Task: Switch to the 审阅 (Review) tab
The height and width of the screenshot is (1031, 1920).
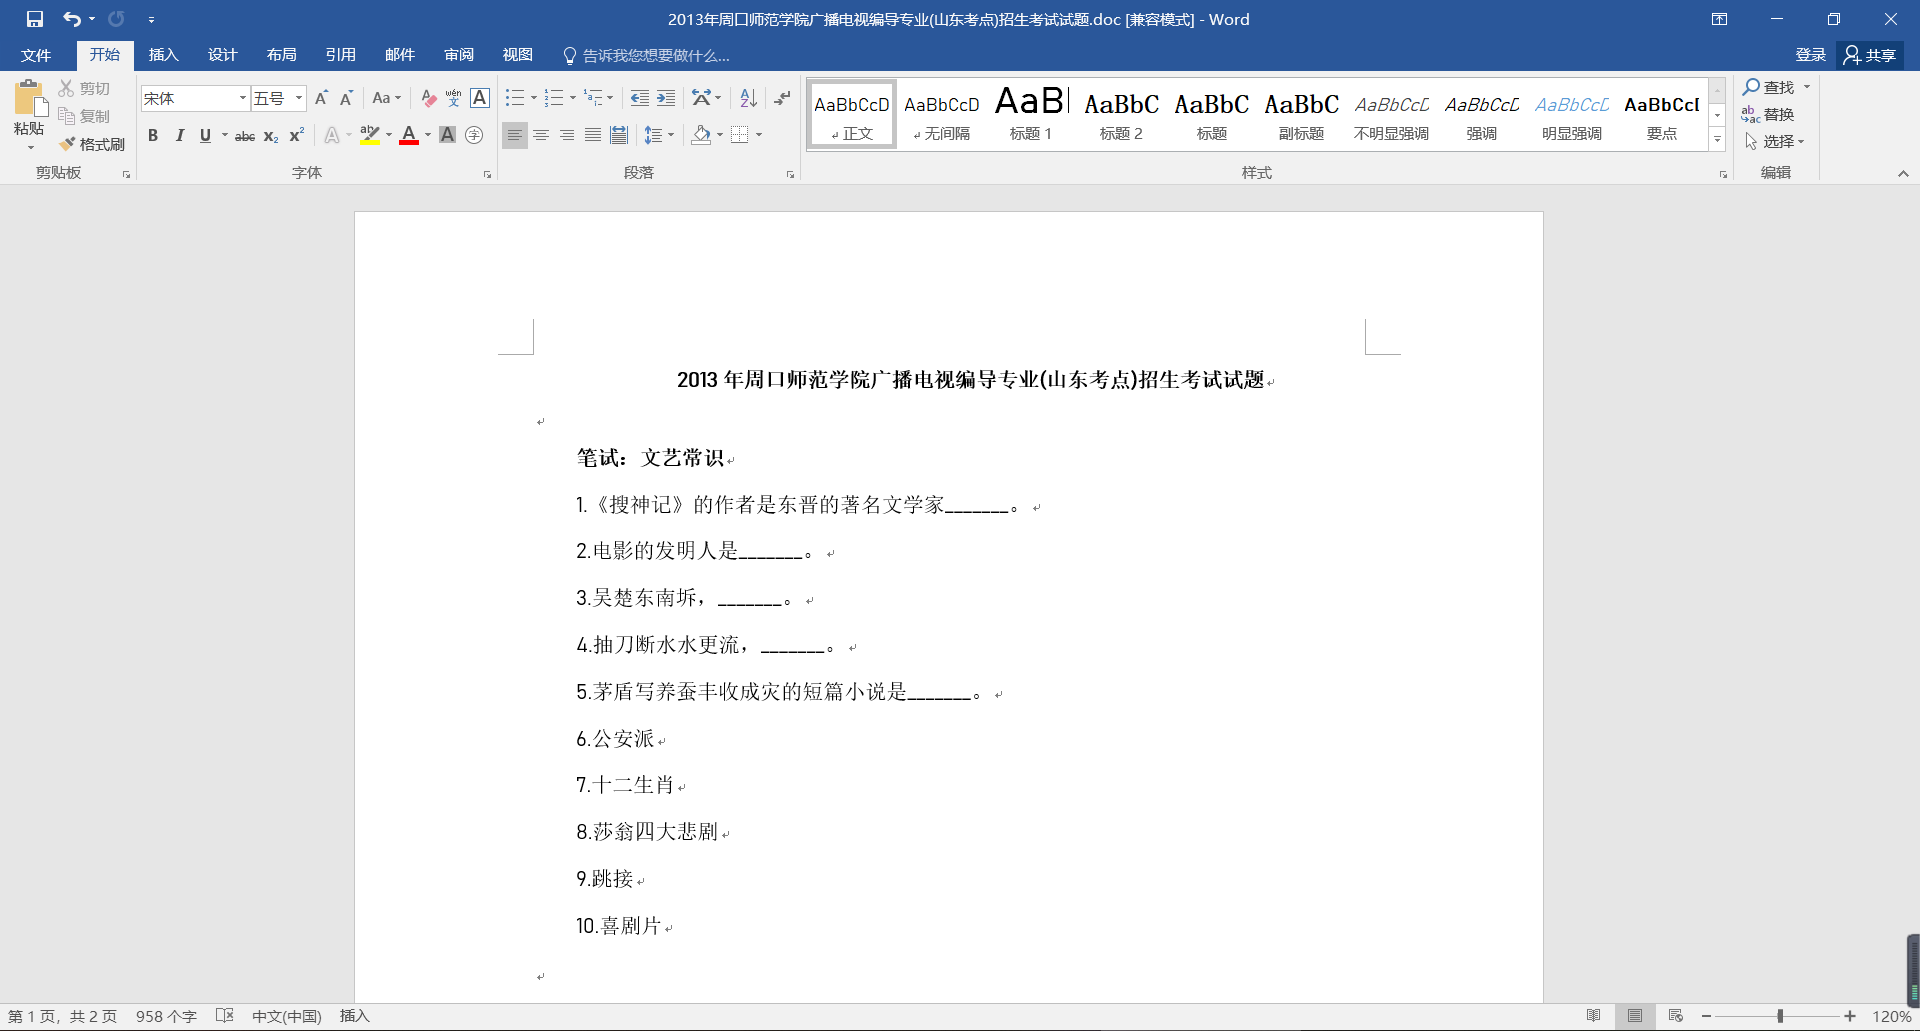Action: tap(459, 55)
